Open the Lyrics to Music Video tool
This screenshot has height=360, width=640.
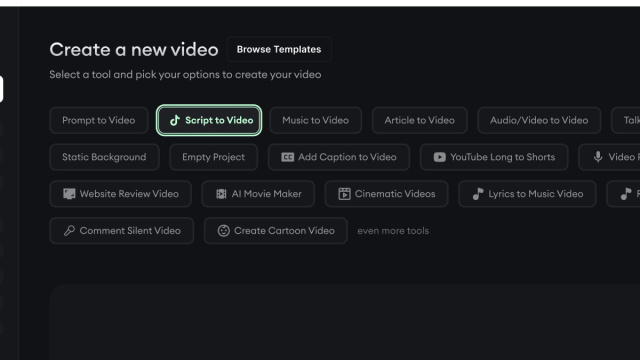click(527, 194)
